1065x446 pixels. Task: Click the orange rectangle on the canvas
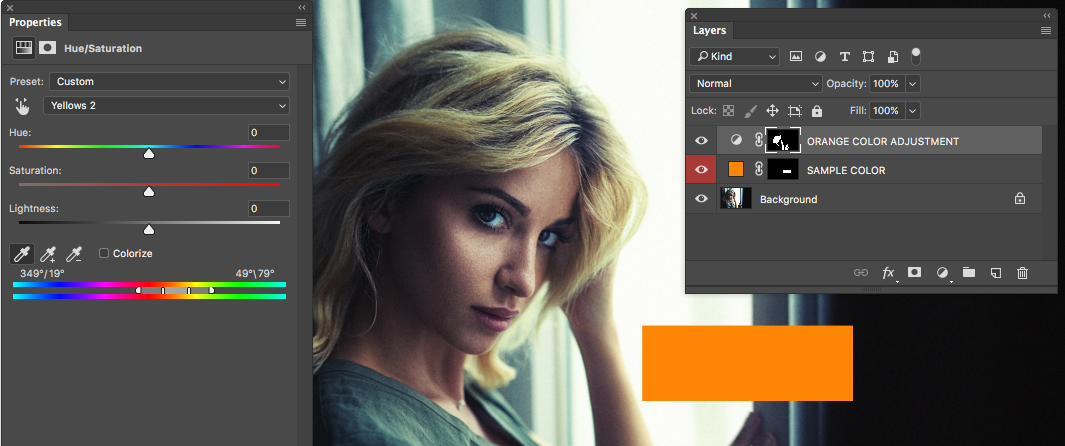pos(747,363)
